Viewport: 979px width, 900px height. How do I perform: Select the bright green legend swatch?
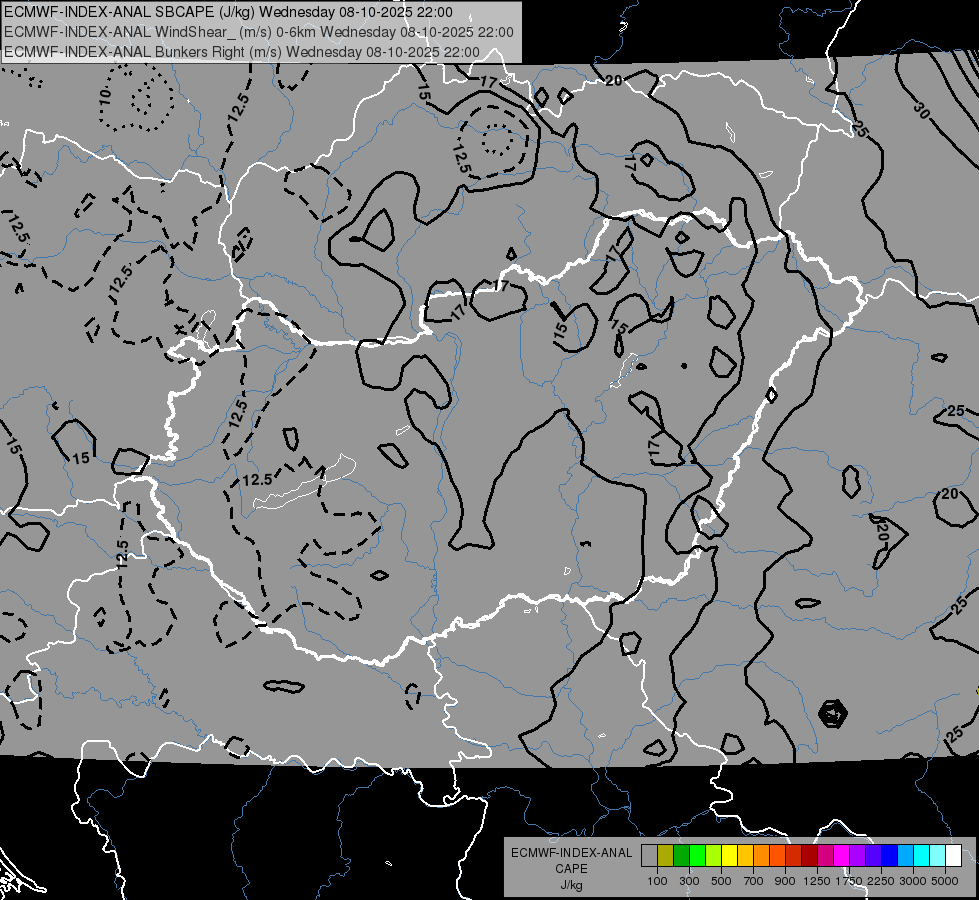[697, 855]
